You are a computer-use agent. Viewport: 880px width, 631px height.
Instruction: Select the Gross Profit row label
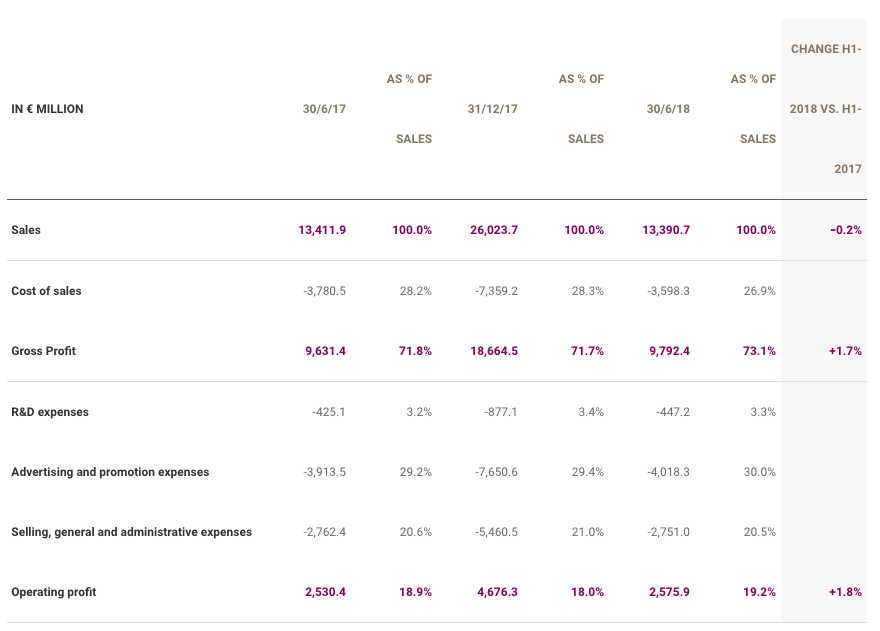click(x=43, y=351)
